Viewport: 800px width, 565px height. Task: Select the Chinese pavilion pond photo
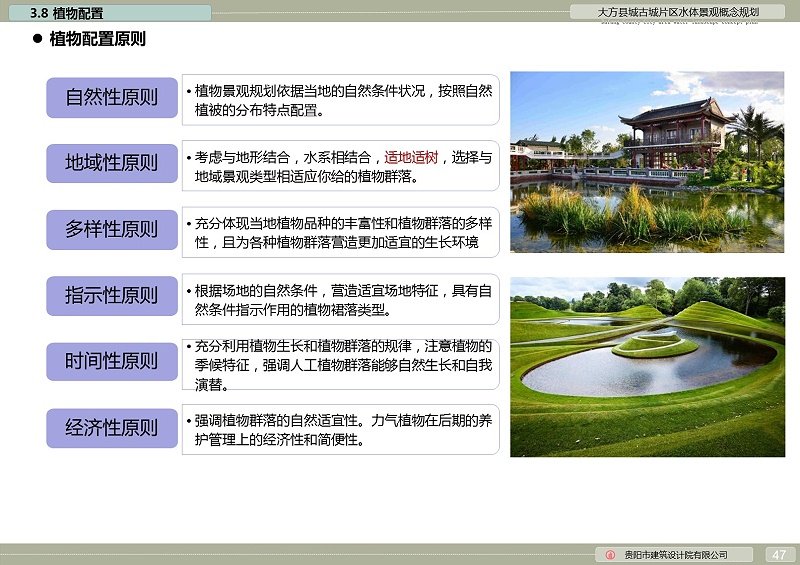[x=647, y=161]
